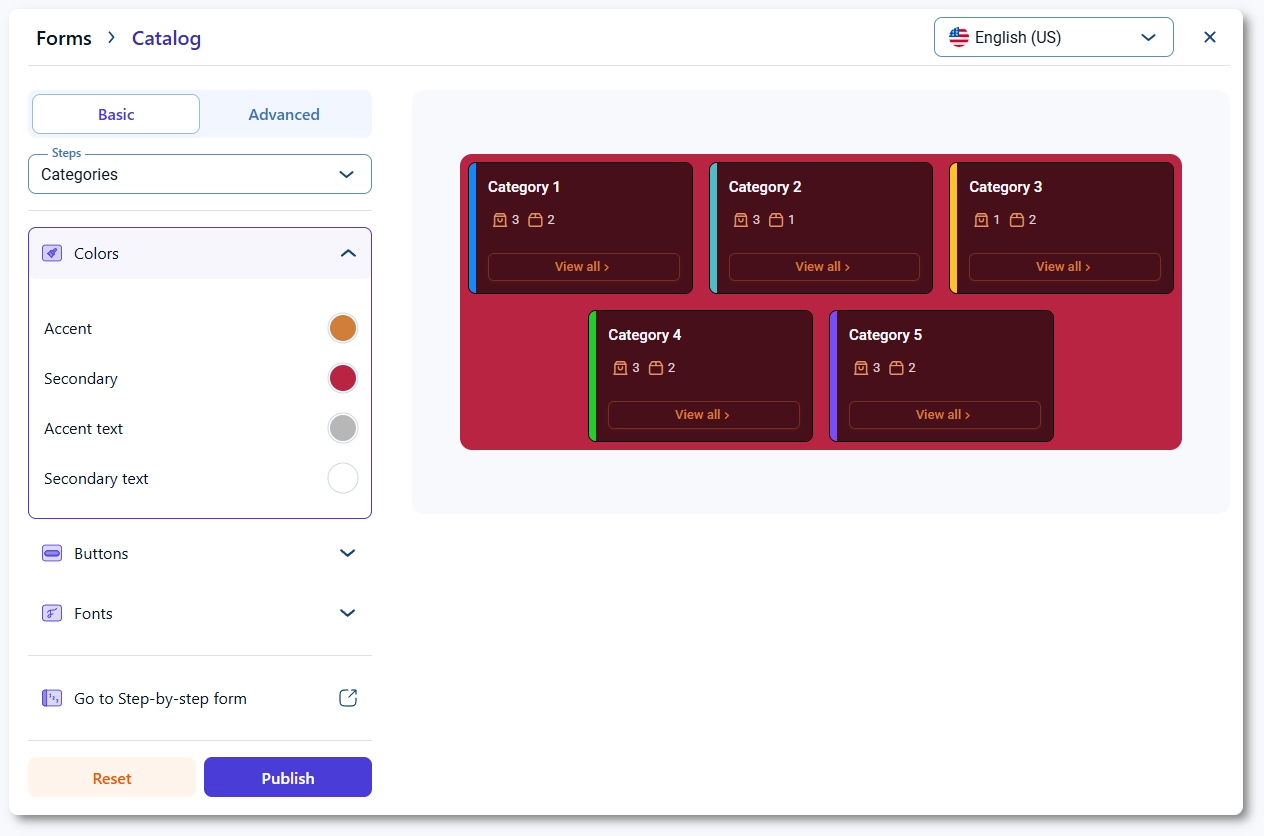1264x836 pixels.
Task: Click Category 1 shopping bag icon
Action: point(500,220)
